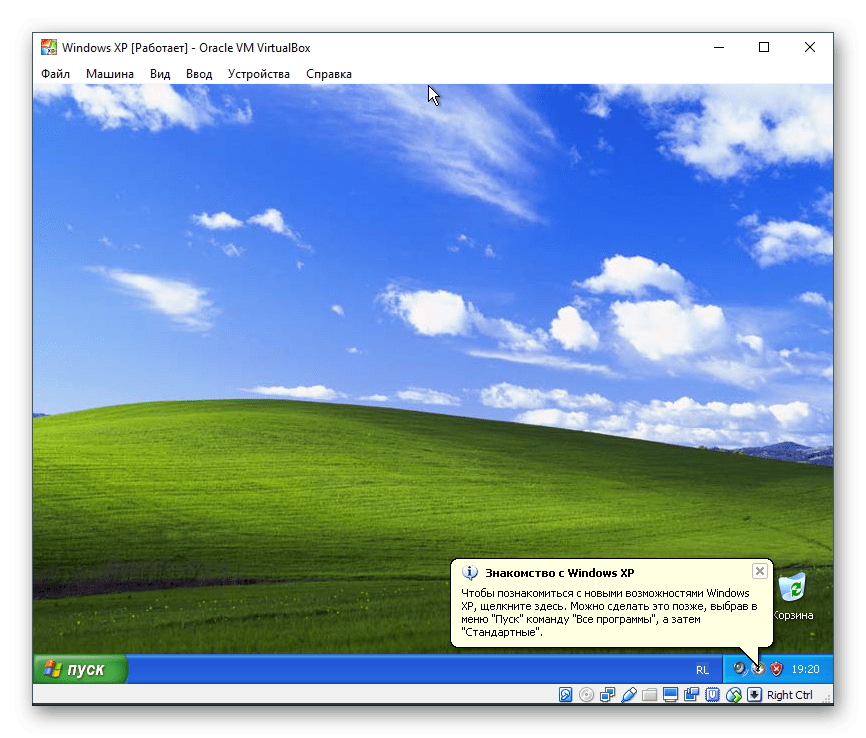The image size is (866, 738).
Task: Dismiss the Знакомство с Windows XP balloon
Action: 760,571
